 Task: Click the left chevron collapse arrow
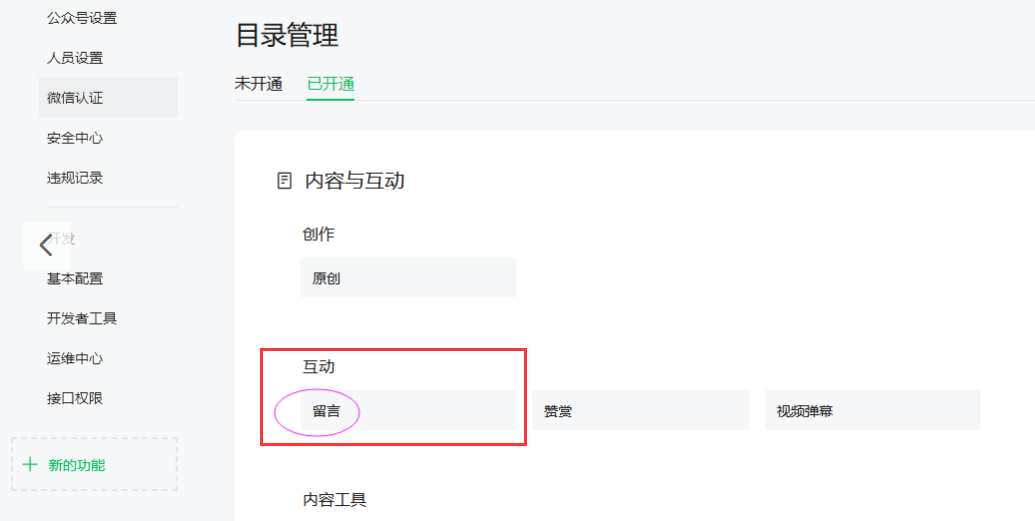(45, 245)
